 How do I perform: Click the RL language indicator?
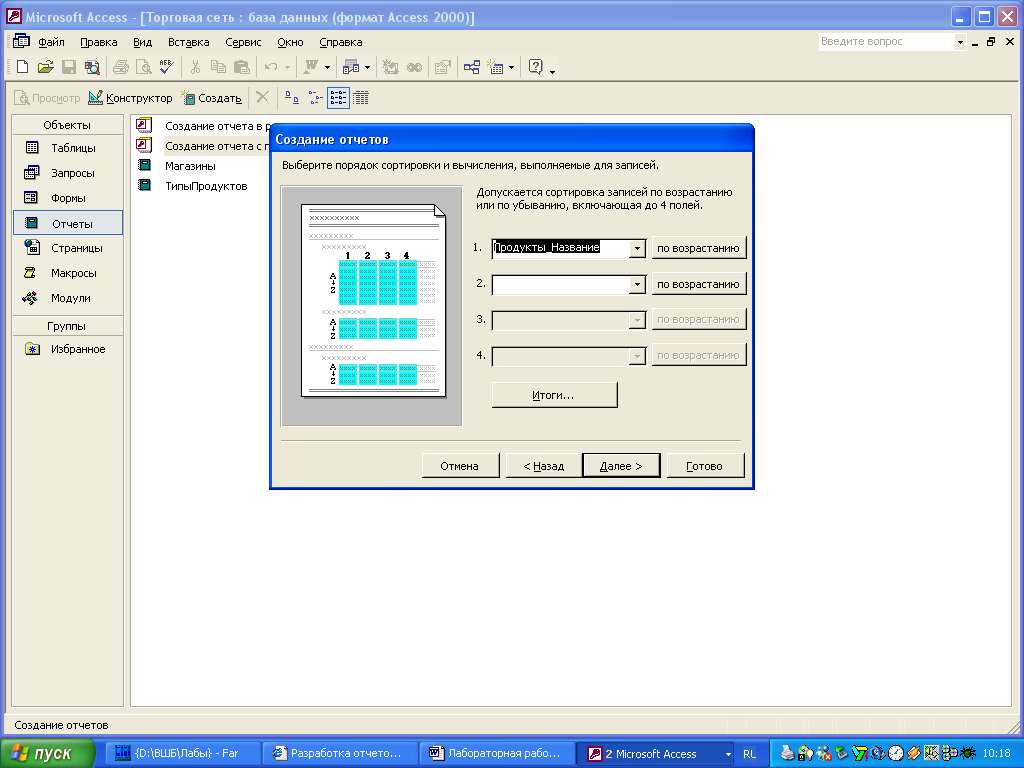tap(750, 754)
